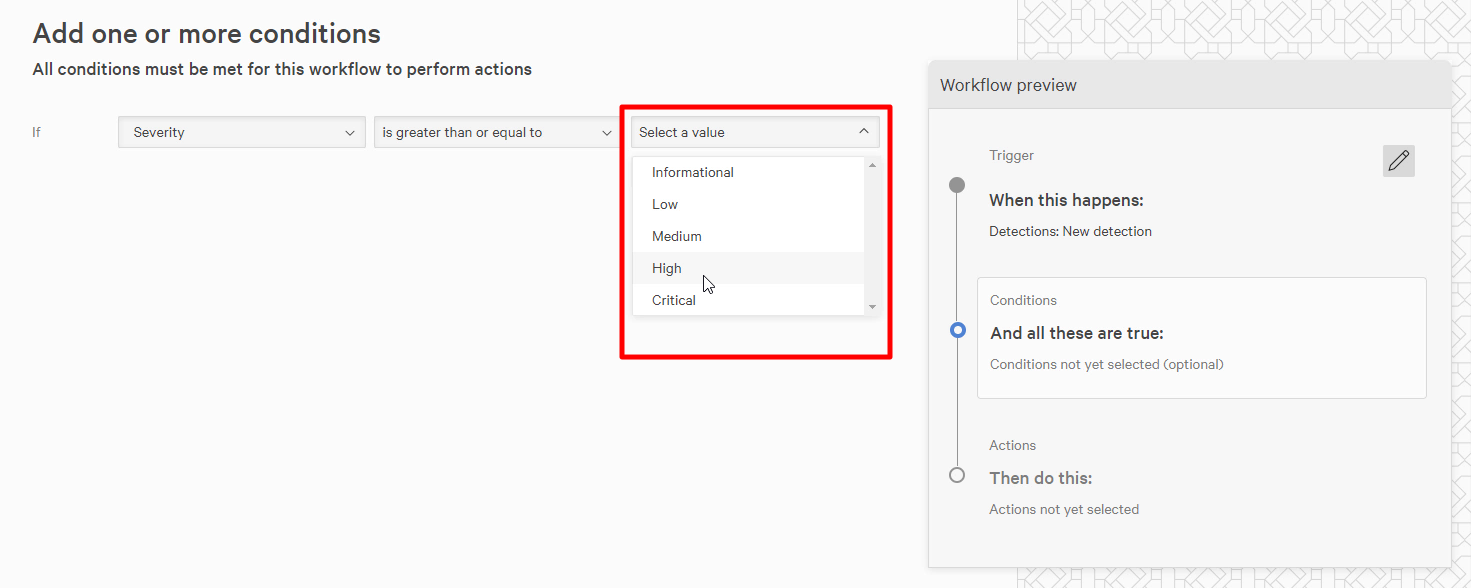This screenshot has height=588, width=1471.
Task: Click the scroll up arrow in value list
Action: [872, 166]
